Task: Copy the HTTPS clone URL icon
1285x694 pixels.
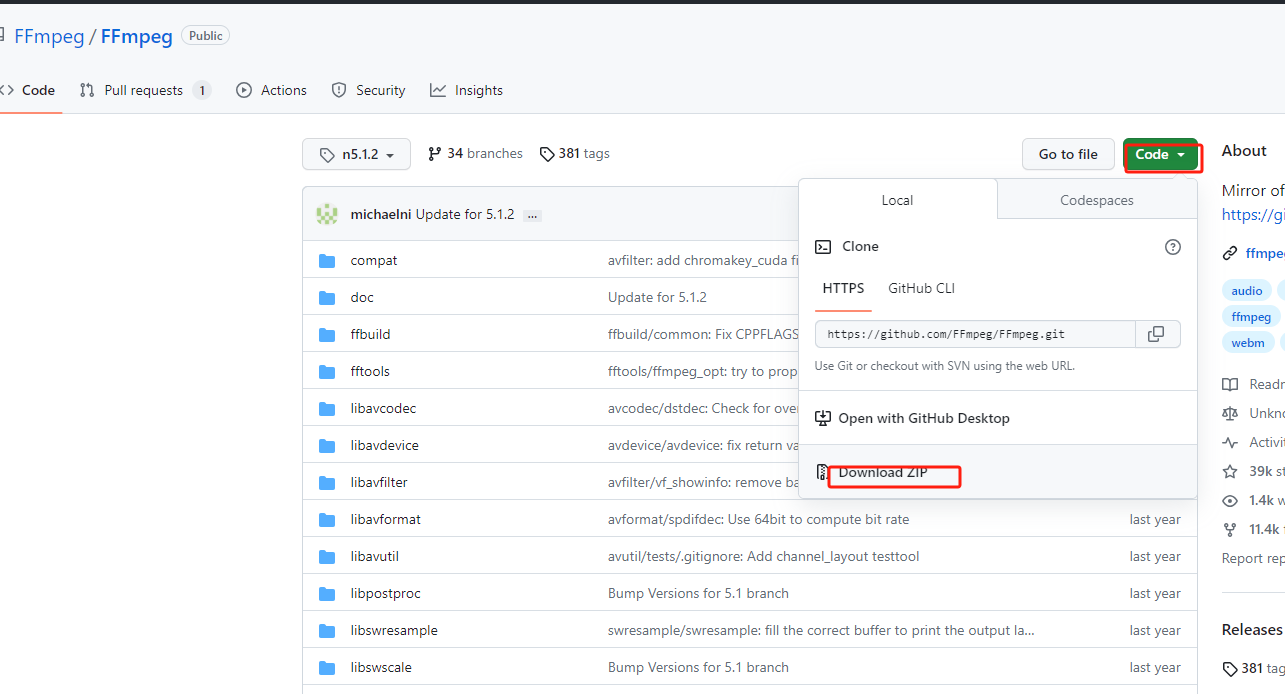Action: (1156, 334)
